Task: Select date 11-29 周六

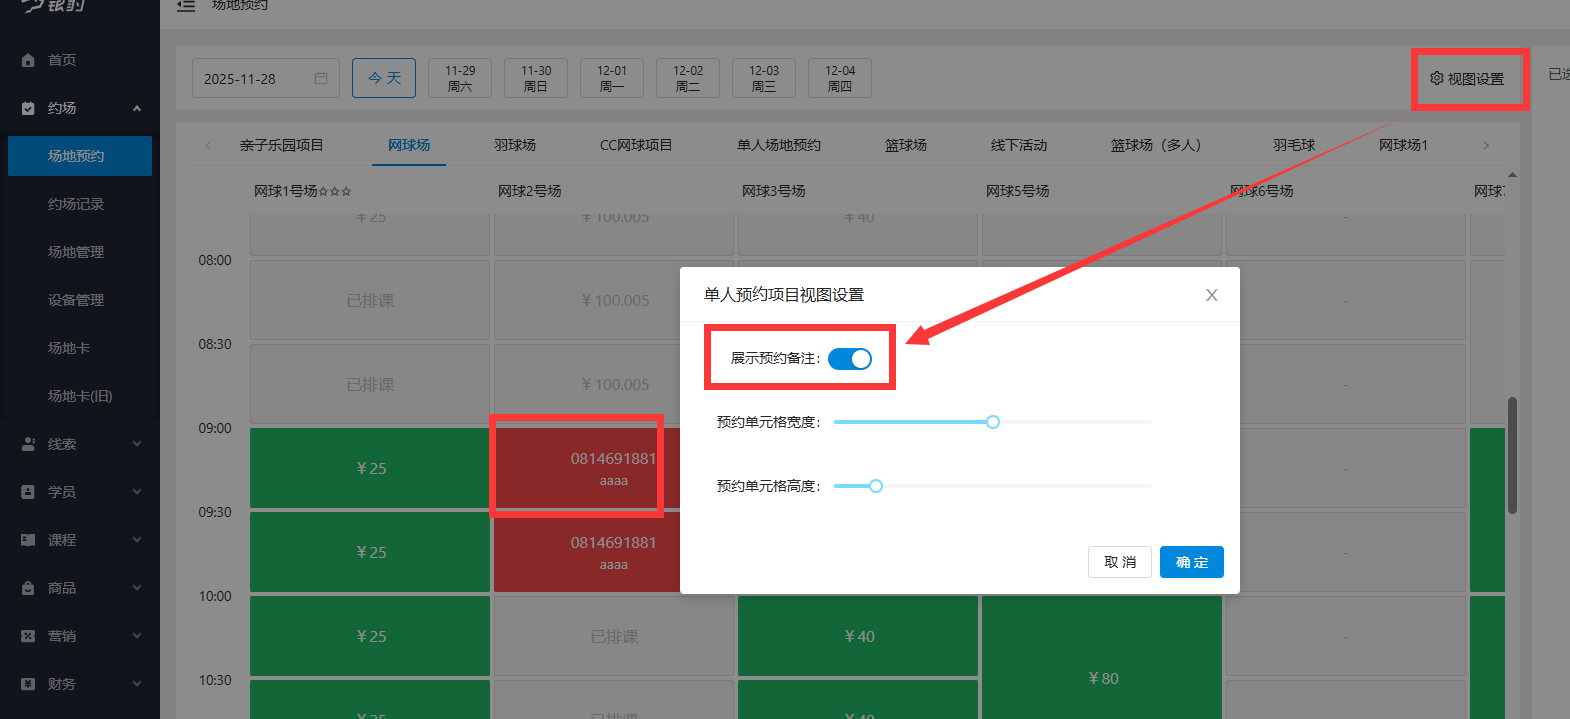Action: (x=460, y=78)
